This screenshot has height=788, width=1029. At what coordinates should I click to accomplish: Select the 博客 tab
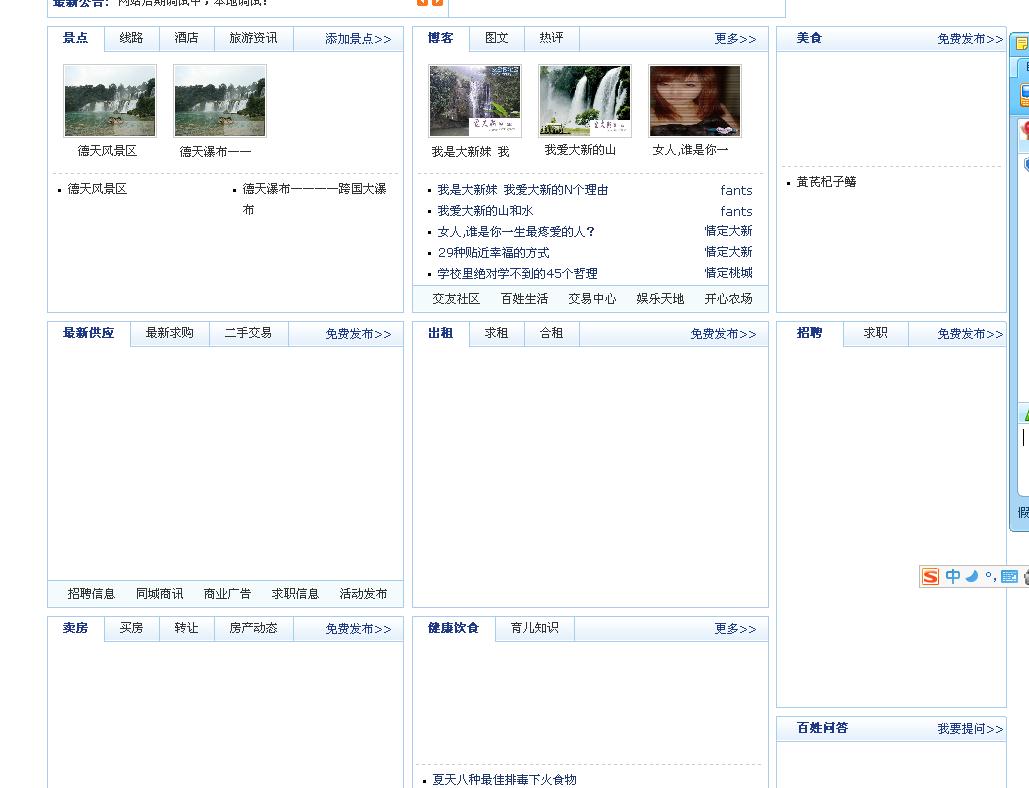[x=440, y=38]
